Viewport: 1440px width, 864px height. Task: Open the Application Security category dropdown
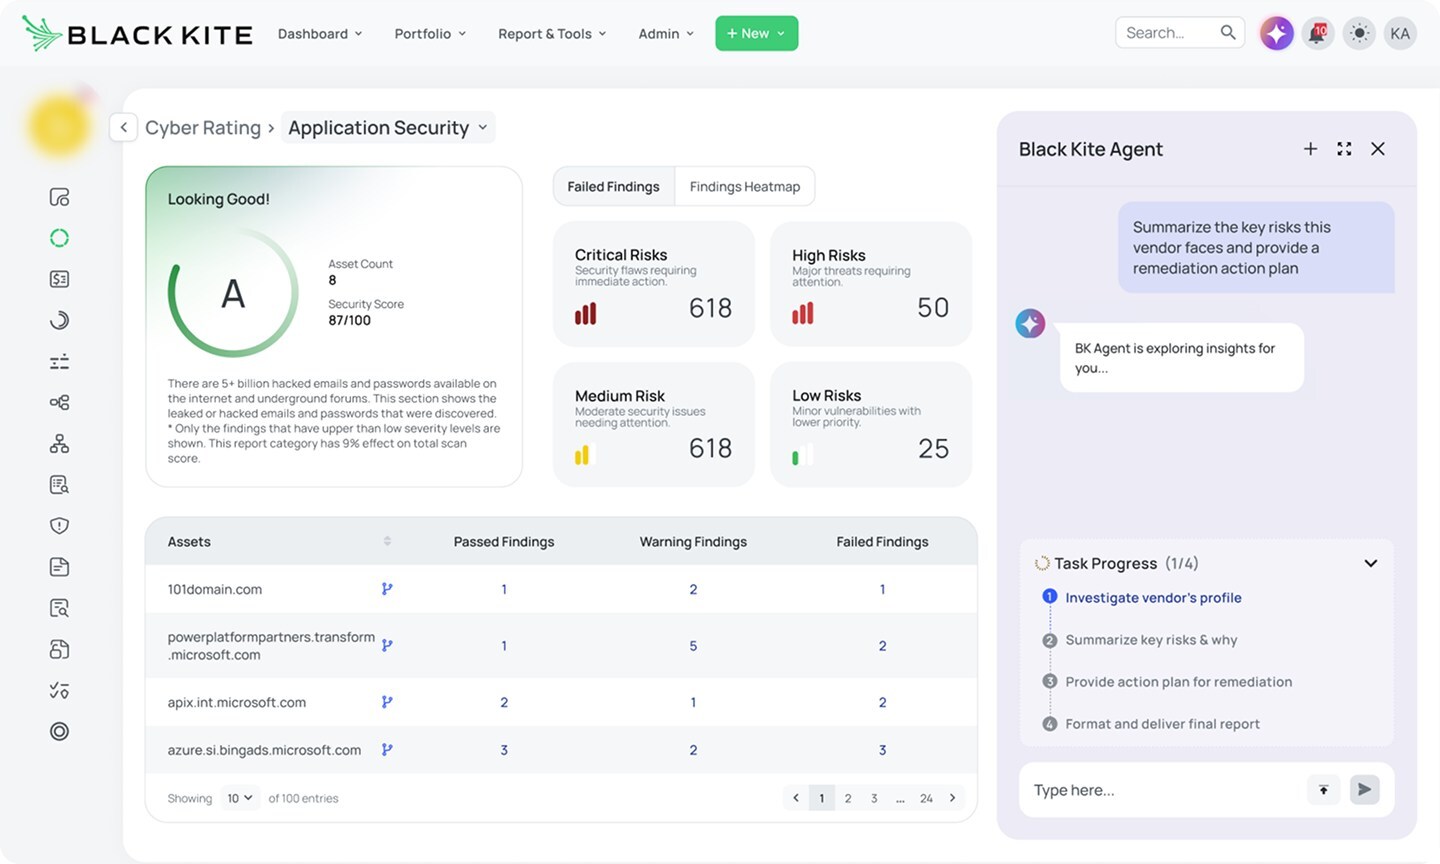click(x=388, y=128)
